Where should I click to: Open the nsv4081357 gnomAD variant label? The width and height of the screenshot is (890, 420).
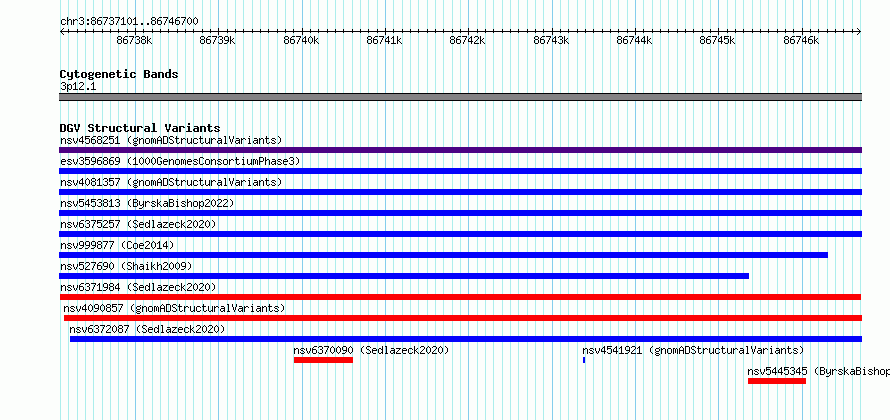coord(171,182)
